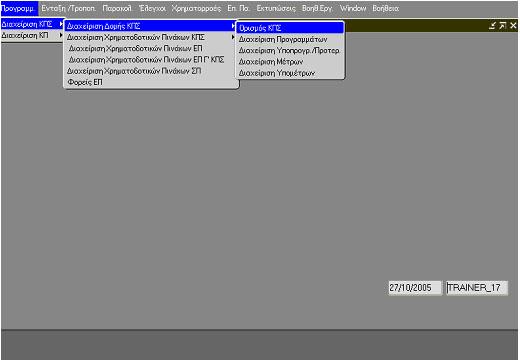Viewport: 520px width, 362px height.
Task: Choose Διαχείριση Χρηματοδοτικών Πινάκων ΚΠΣ
Action: tap(151, 37)
